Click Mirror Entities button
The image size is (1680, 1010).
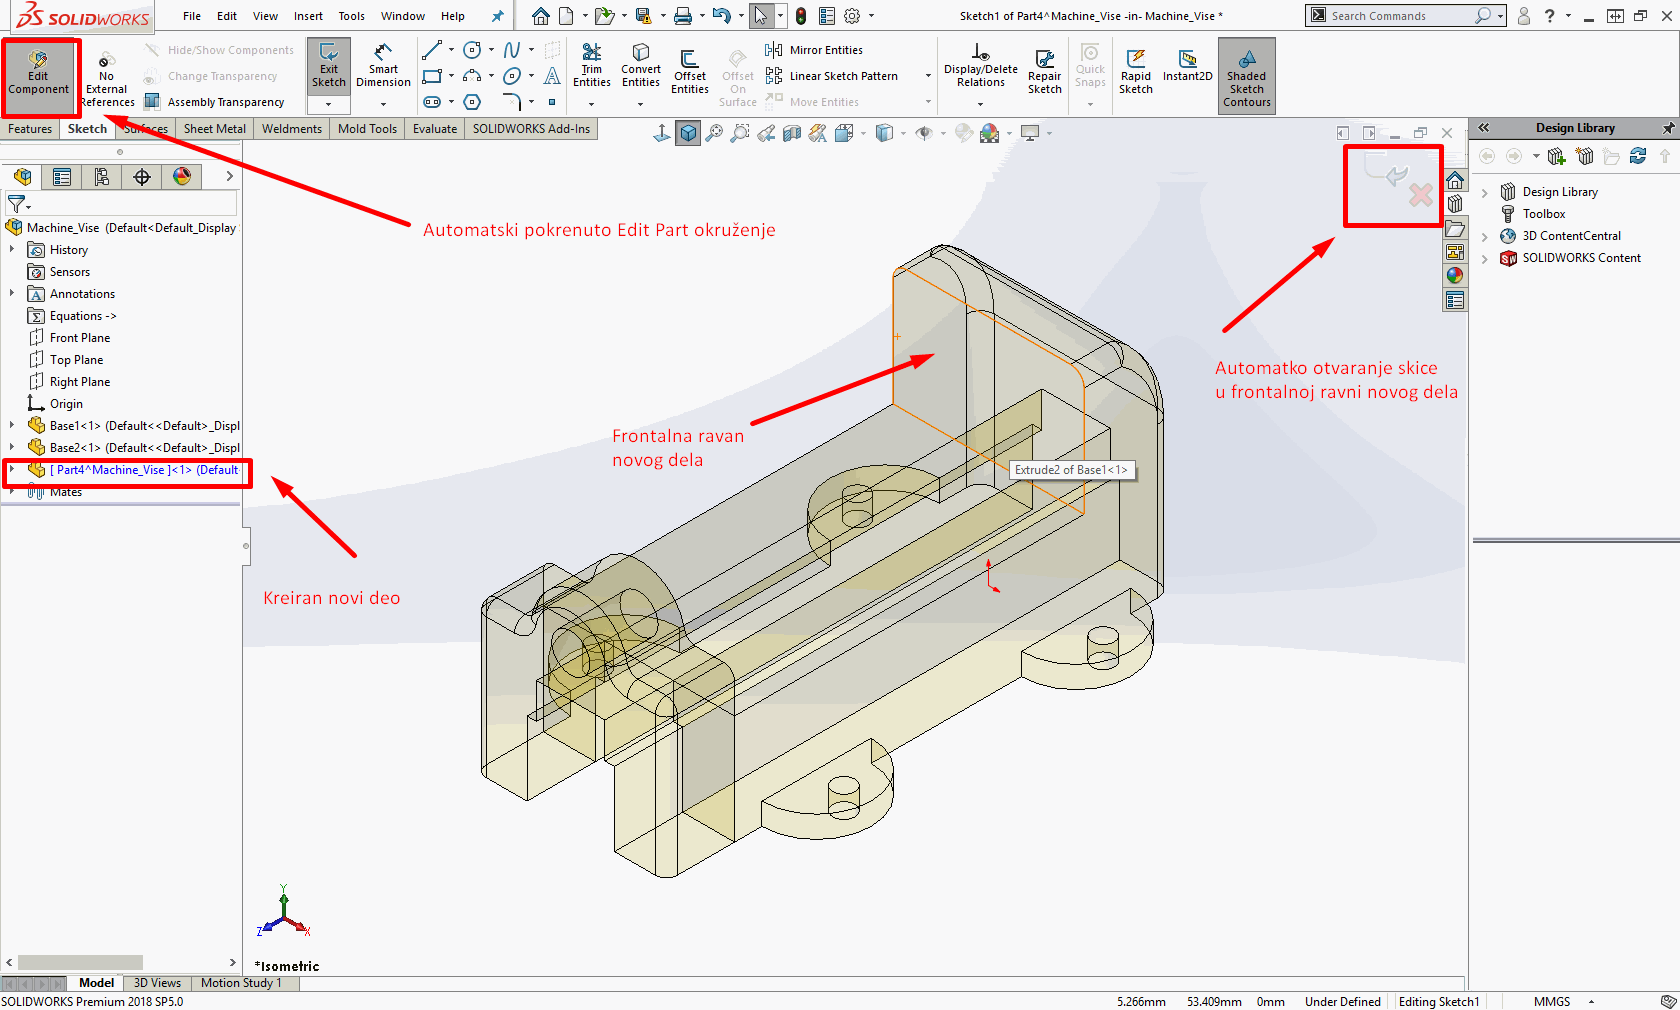coord(825,50)
